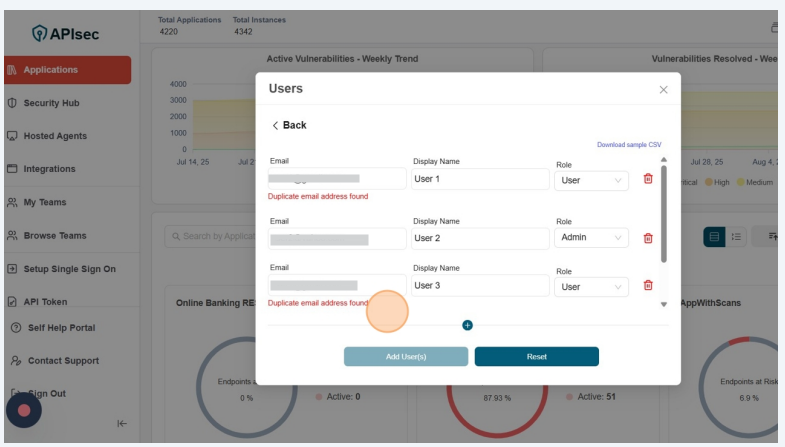Edit the User 3 display name field
Screen dimensions: 785x447
[480, 285]
